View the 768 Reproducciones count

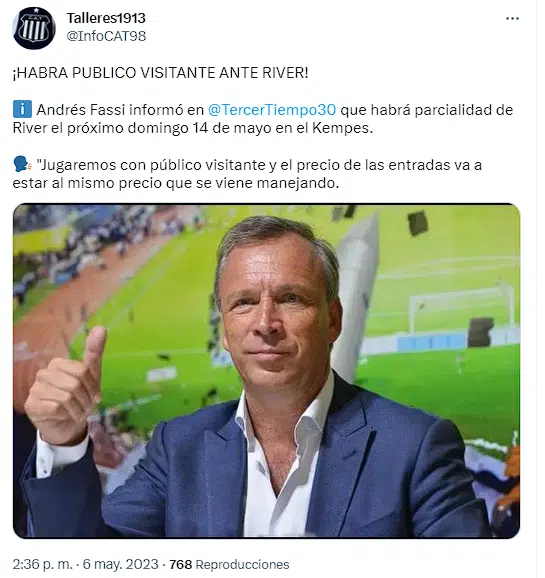[229, 564]
